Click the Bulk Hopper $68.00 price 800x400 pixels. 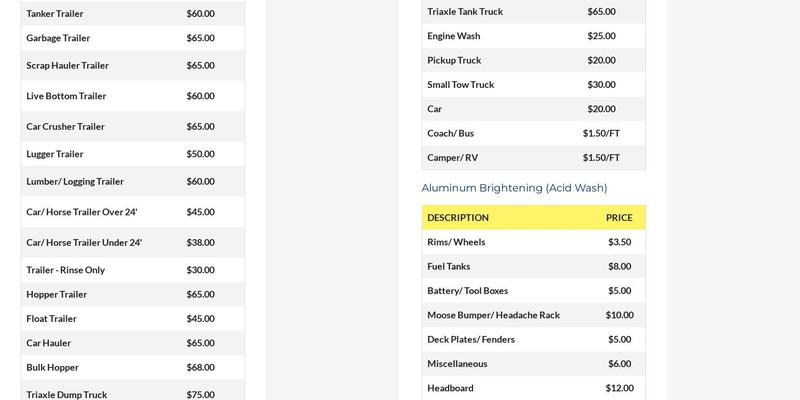click(200, 367)
